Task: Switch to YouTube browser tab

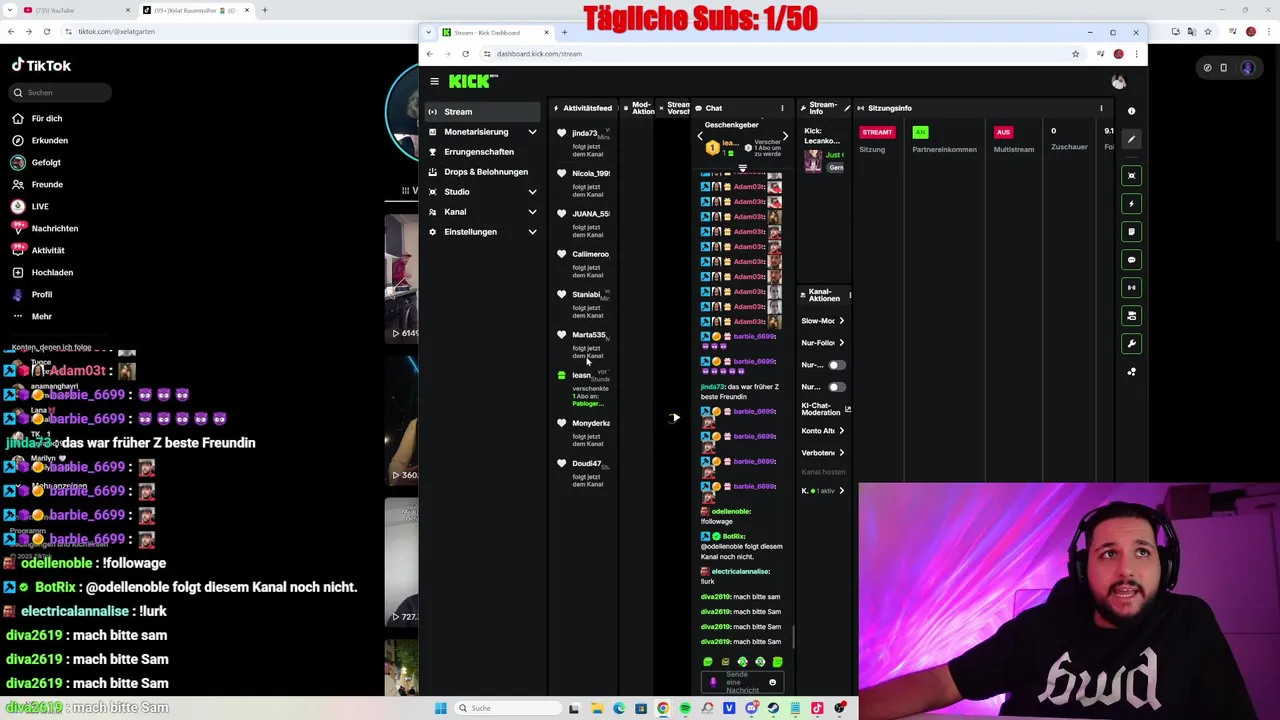Action: 75,10
